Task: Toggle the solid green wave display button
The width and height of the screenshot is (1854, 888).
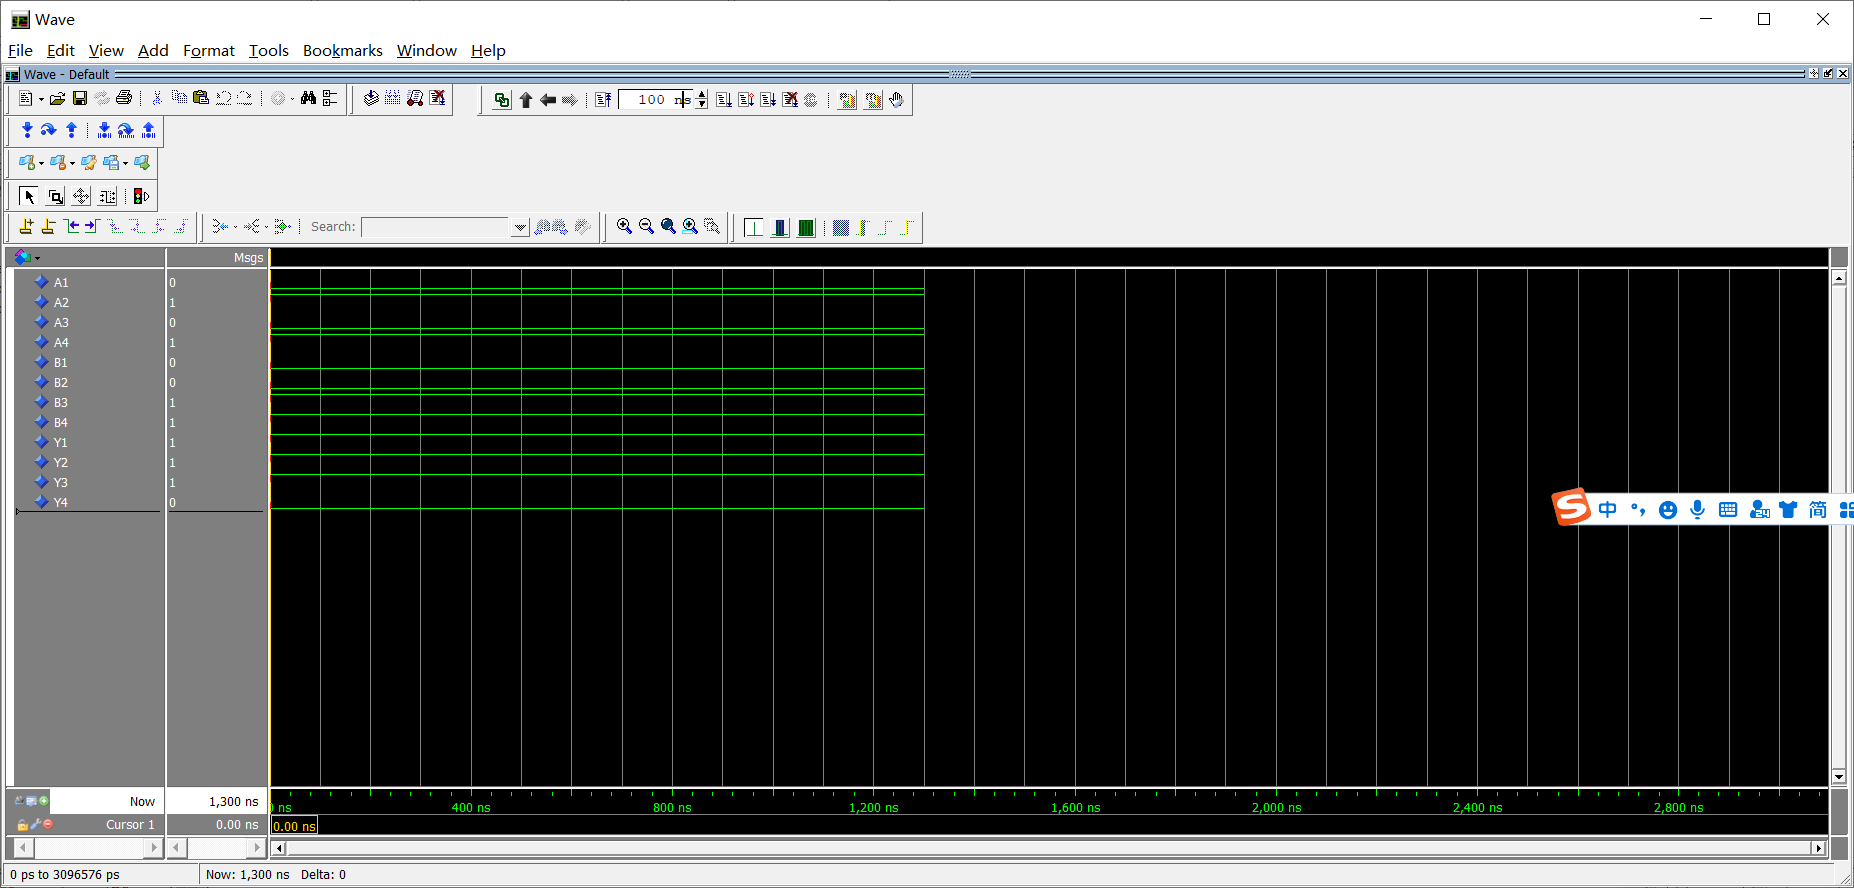Action: (x=806, y=227)
